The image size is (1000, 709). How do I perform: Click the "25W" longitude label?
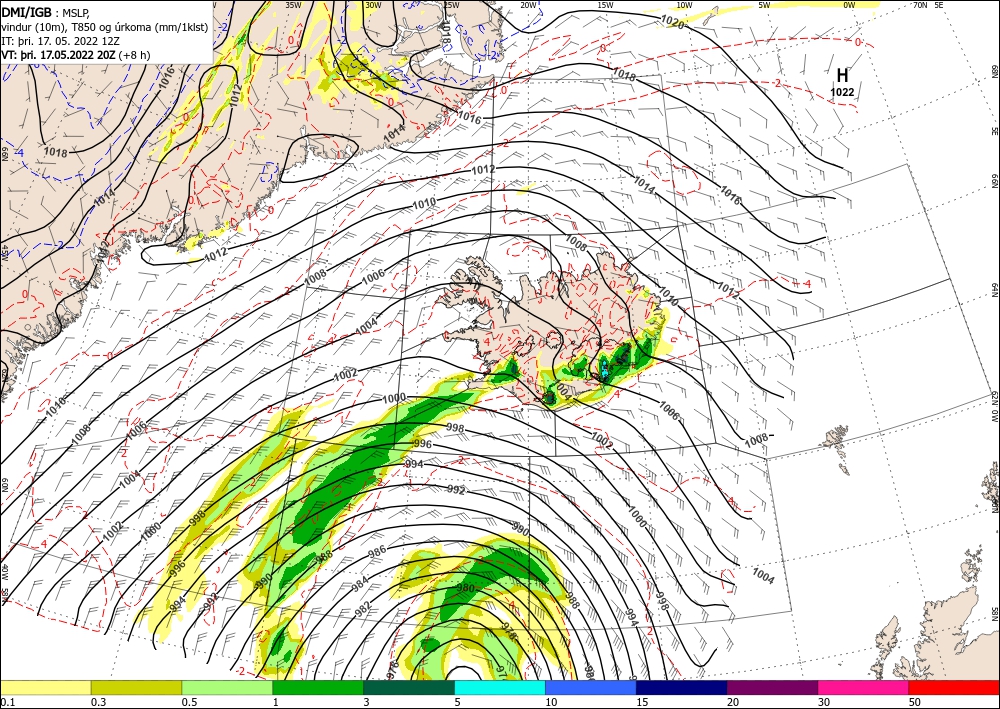[450, 5]
